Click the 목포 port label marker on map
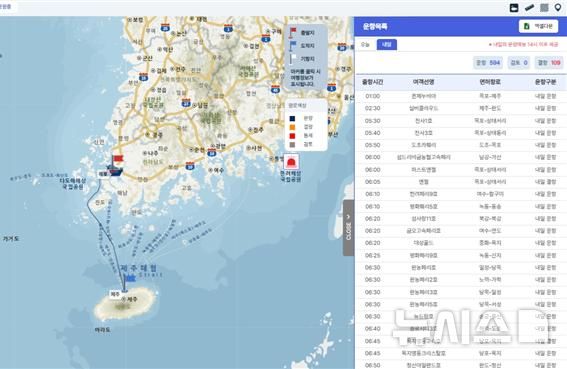This screenshot has height=369, width=567. tap(103, 174)
